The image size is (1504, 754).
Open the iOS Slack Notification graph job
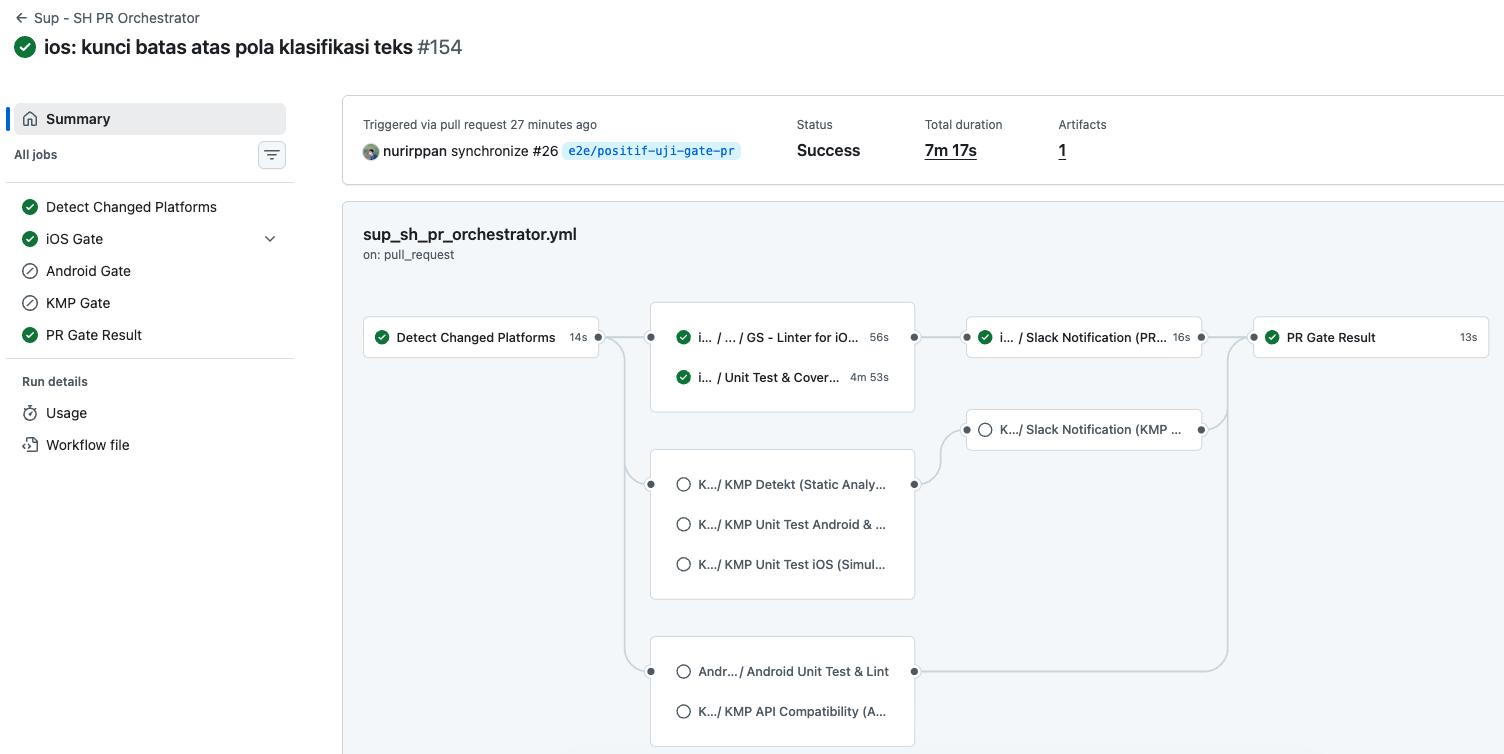(1084, 338)
